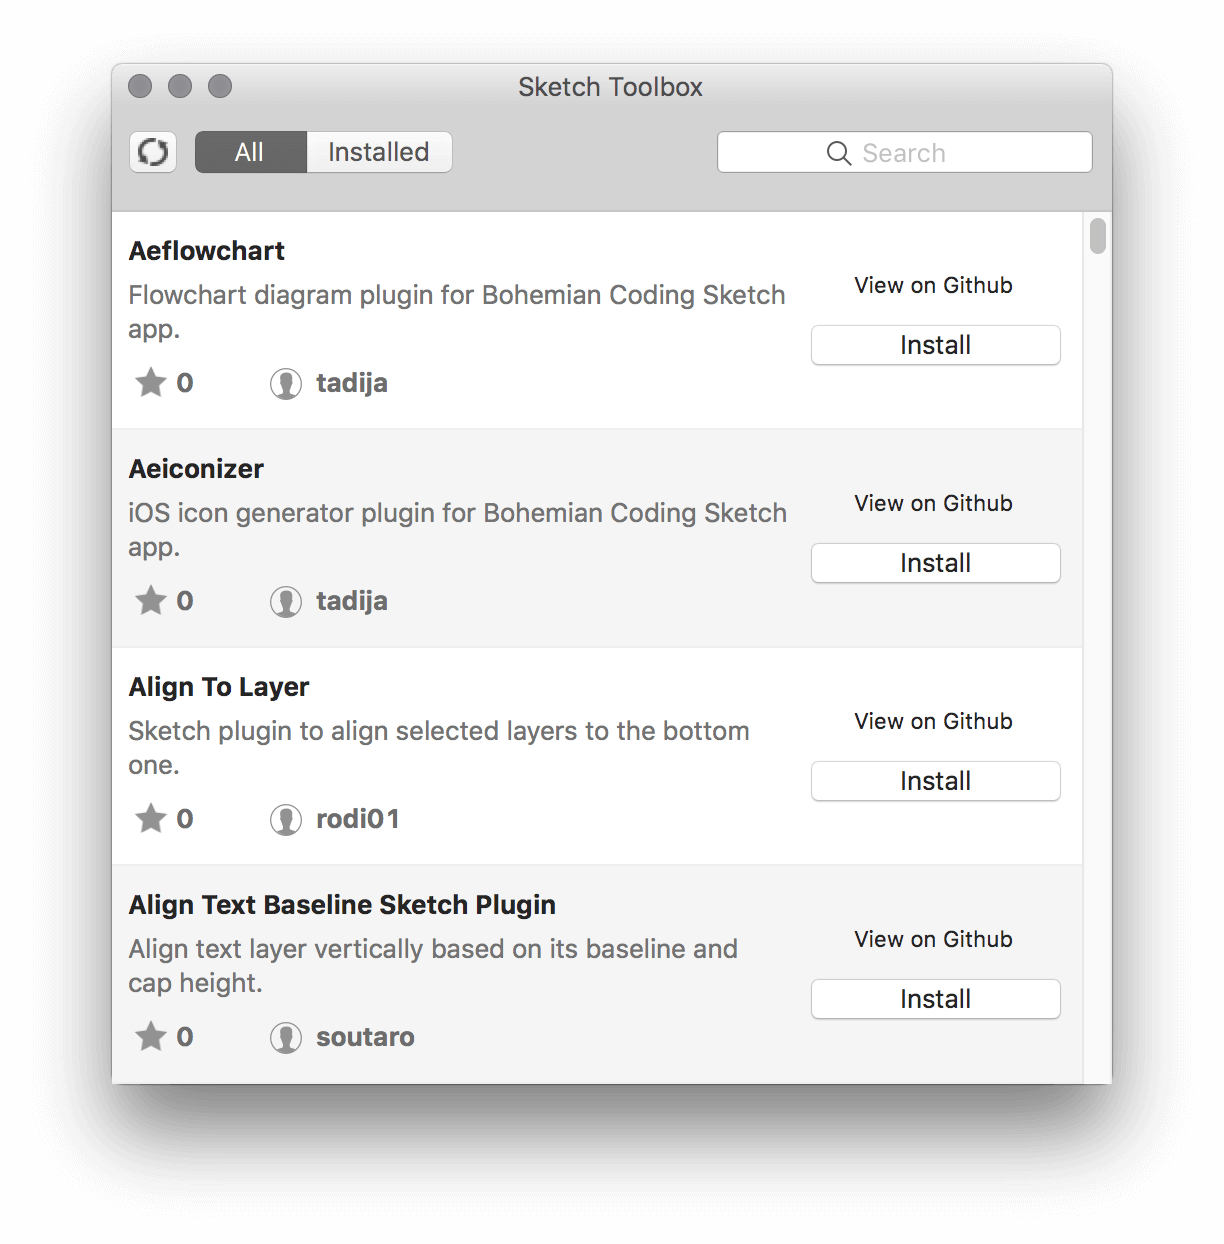Install the Aeflowchart plugin
Image resolution: width=1224 pixels, height=1244 pixels.
(934, 345)
